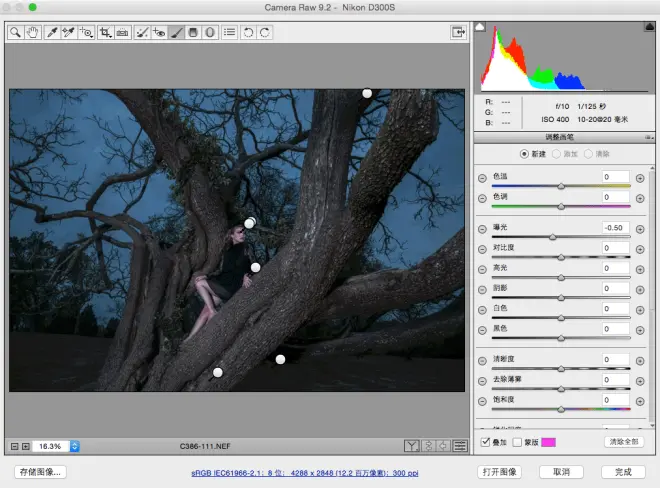This screenshot has width=660, height=488.
Task: Open the 16.3% zoom level dropdown
Action: tap(75, 446)
